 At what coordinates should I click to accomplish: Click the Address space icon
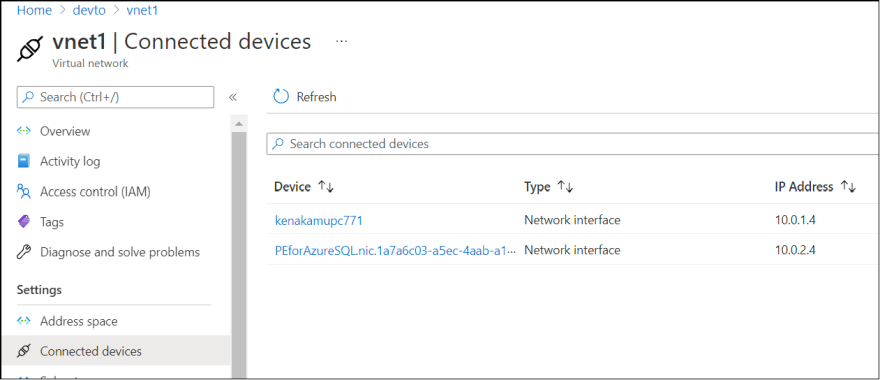23,321
